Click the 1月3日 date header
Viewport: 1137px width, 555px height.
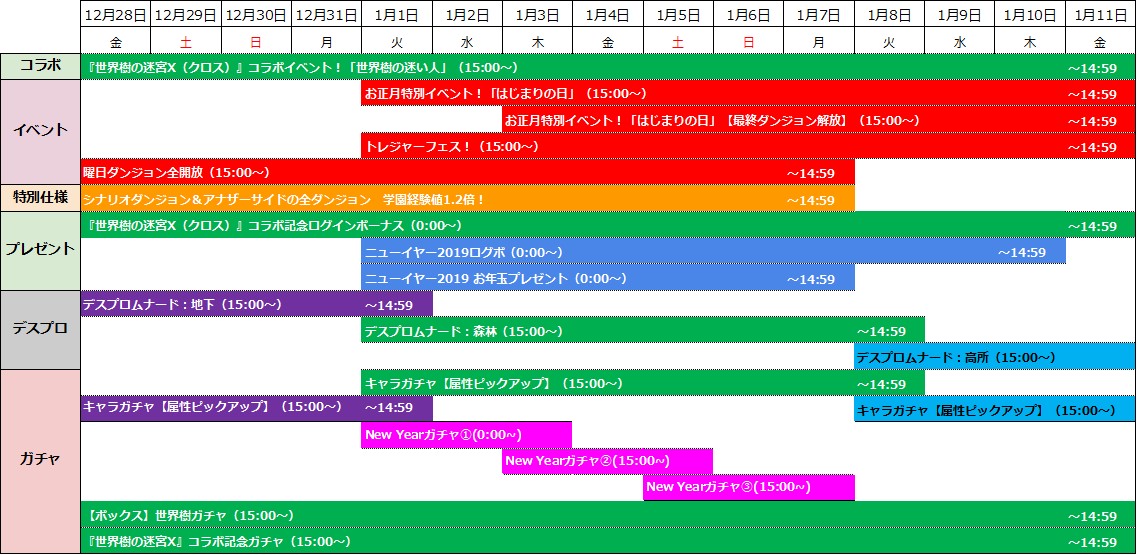(x=537, y=15)
